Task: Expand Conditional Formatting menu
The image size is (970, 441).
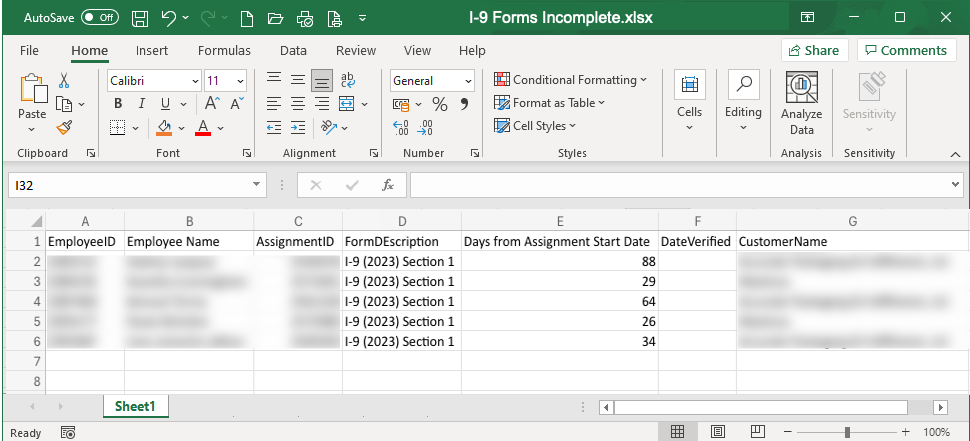Action: tap(570, 80)
